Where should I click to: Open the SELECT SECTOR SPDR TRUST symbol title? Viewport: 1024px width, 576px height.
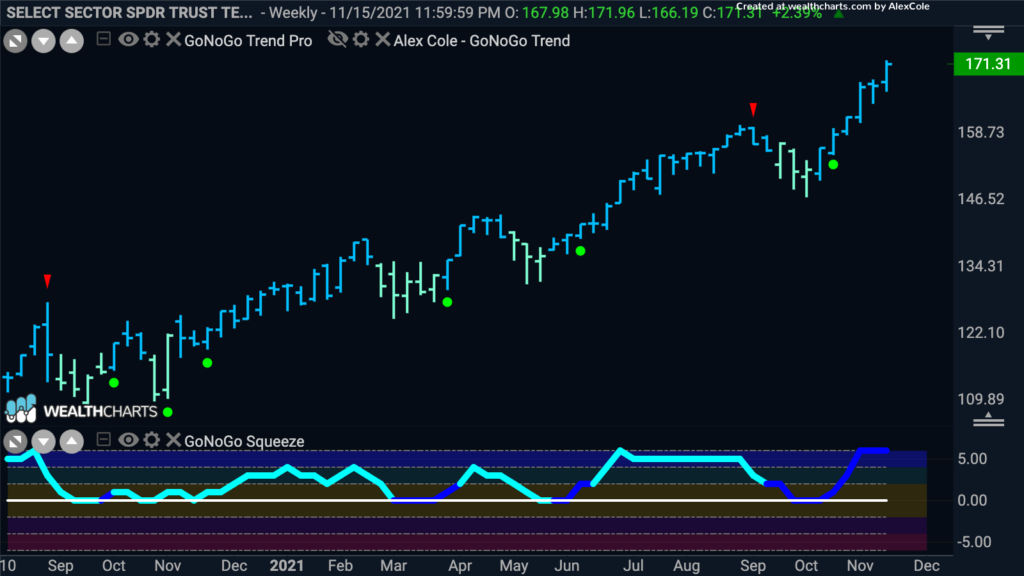click(129, 13)
